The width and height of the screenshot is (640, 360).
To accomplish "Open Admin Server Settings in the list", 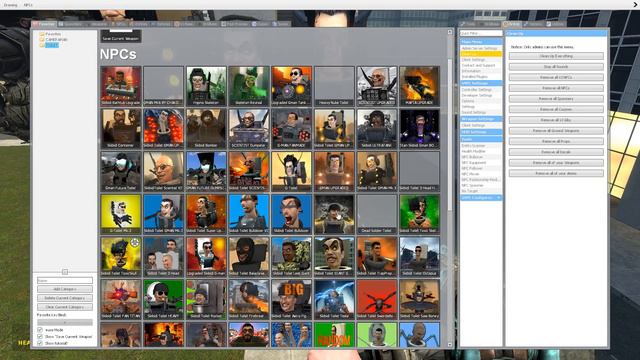I will point(480,48).
